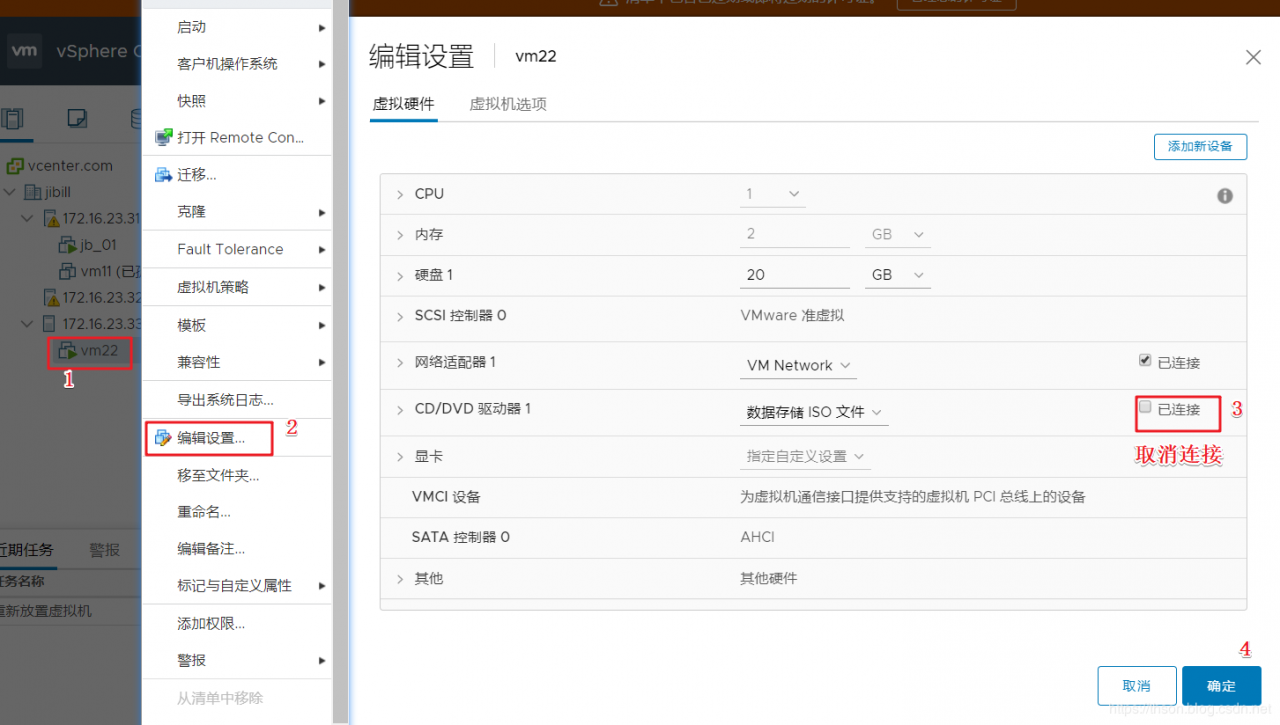Screen dimensions: 1280x725
Task: Click the Edit Settings menu icon
Action: pyautogui.click(x=163, y=438)
